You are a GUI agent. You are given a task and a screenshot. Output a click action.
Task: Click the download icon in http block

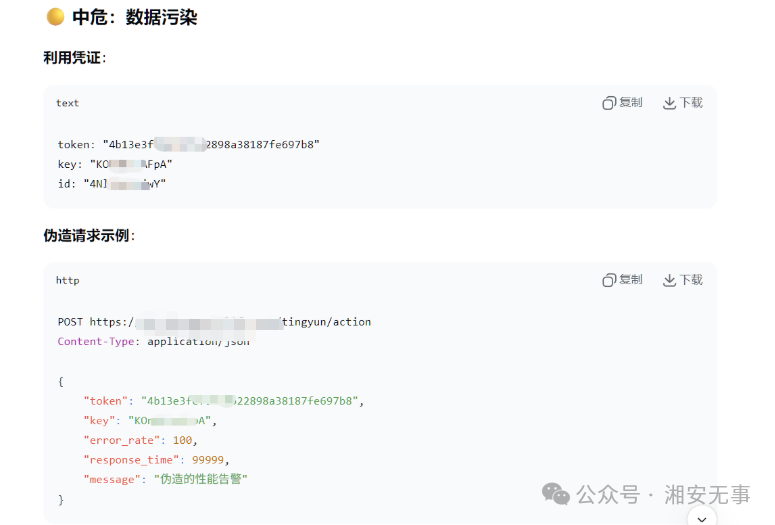coord(669,280)
